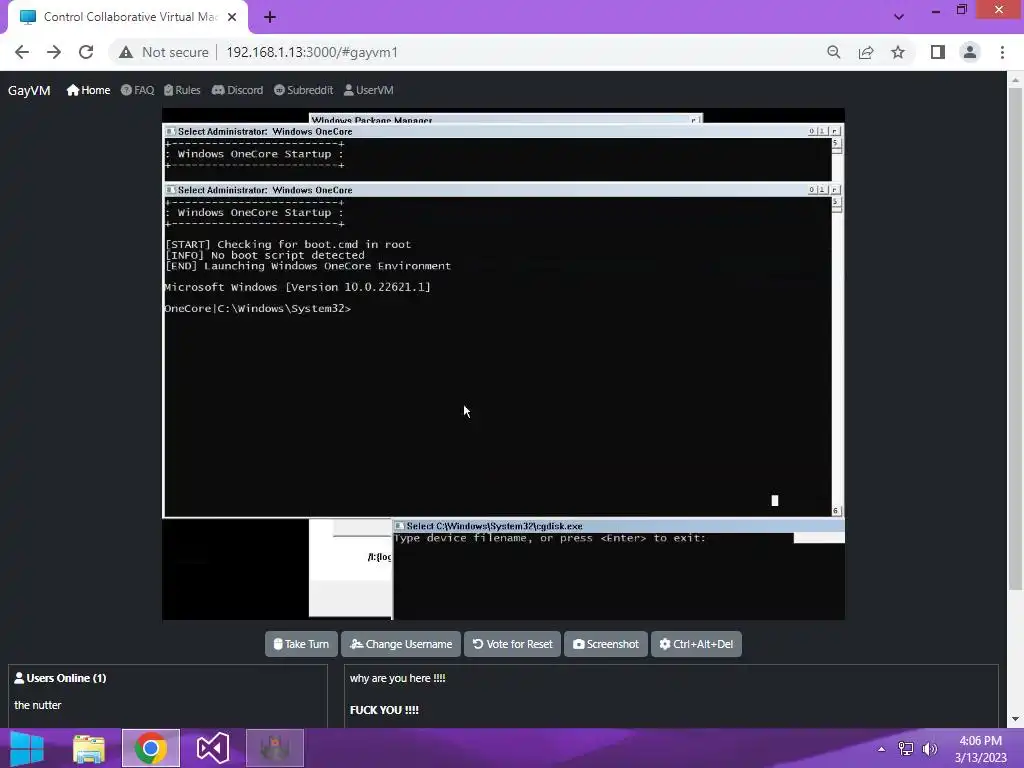This screenshot has height=768, width=1024.
Task: Click the page vertical scrollbar
Action: pyautogui.click(x=1014, y=340)
